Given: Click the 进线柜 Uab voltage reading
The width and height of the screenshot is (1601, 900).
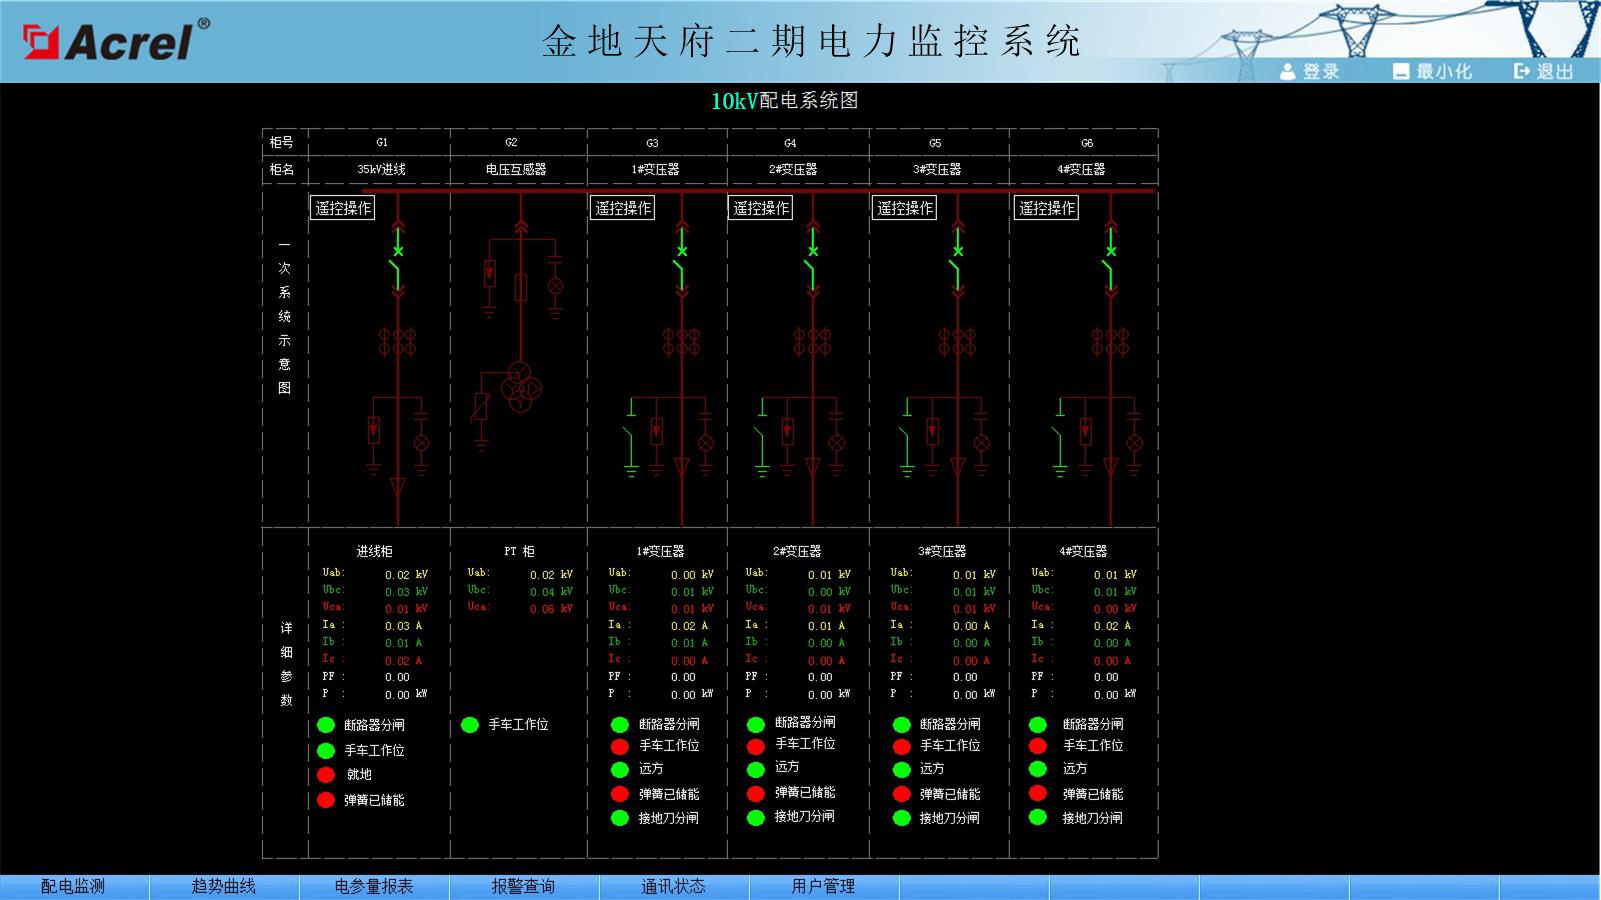Looking at the screenshot, I should [x=406, y=575].
